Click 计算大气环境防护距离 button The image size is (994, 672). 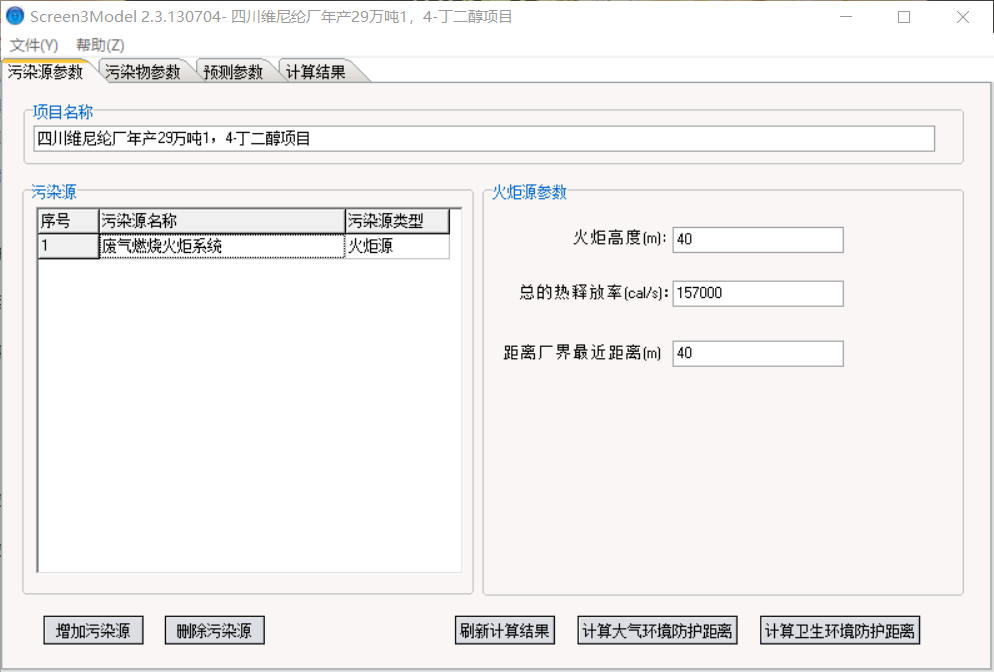657,630
